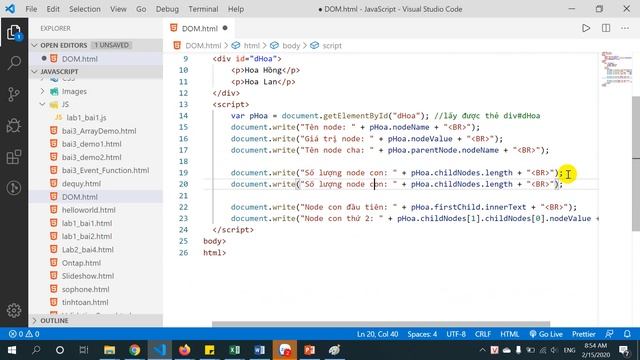Open bai3_ArrayDemo.html file
This screenshot has width=640, height=360.
[99, 131]
